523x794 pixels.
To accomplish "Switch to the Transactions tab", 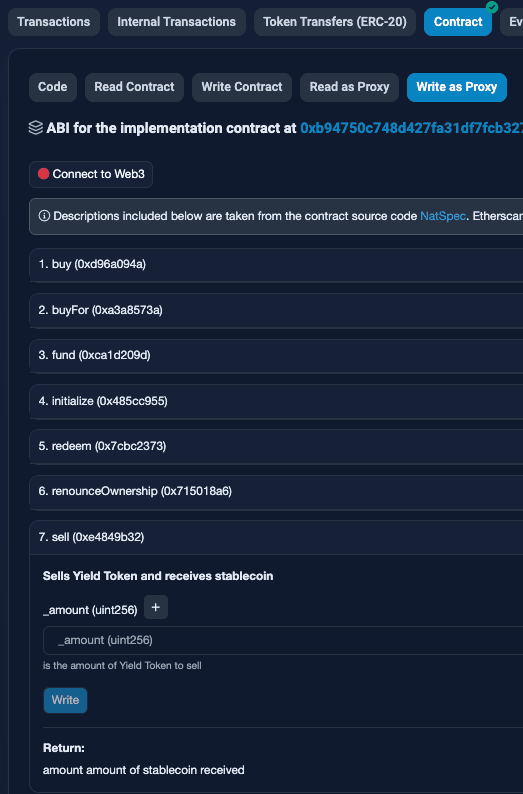I will 54,22.
